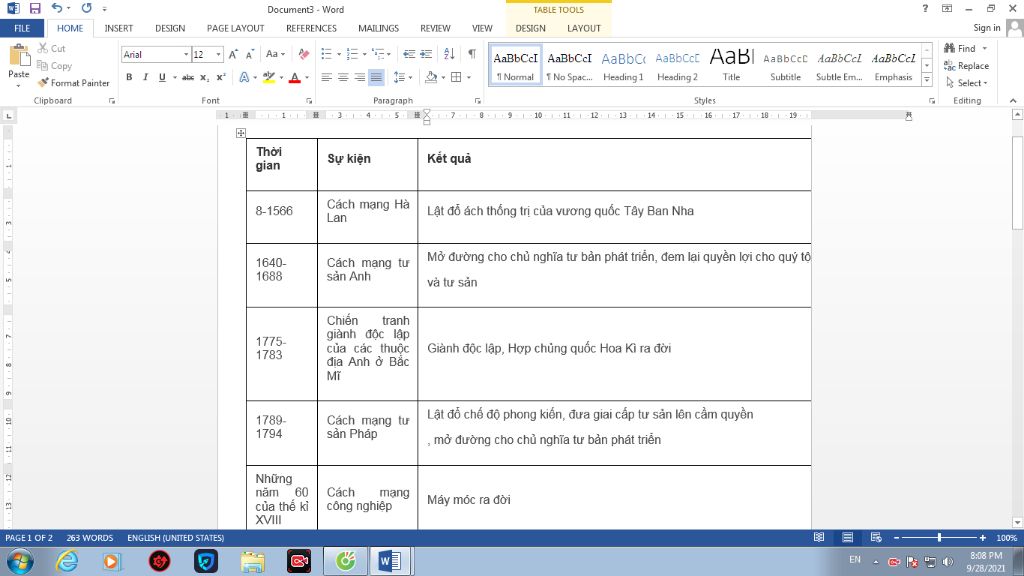The image size is (1024, 576).
Task: Open the FILE tab
Action: 22,28
